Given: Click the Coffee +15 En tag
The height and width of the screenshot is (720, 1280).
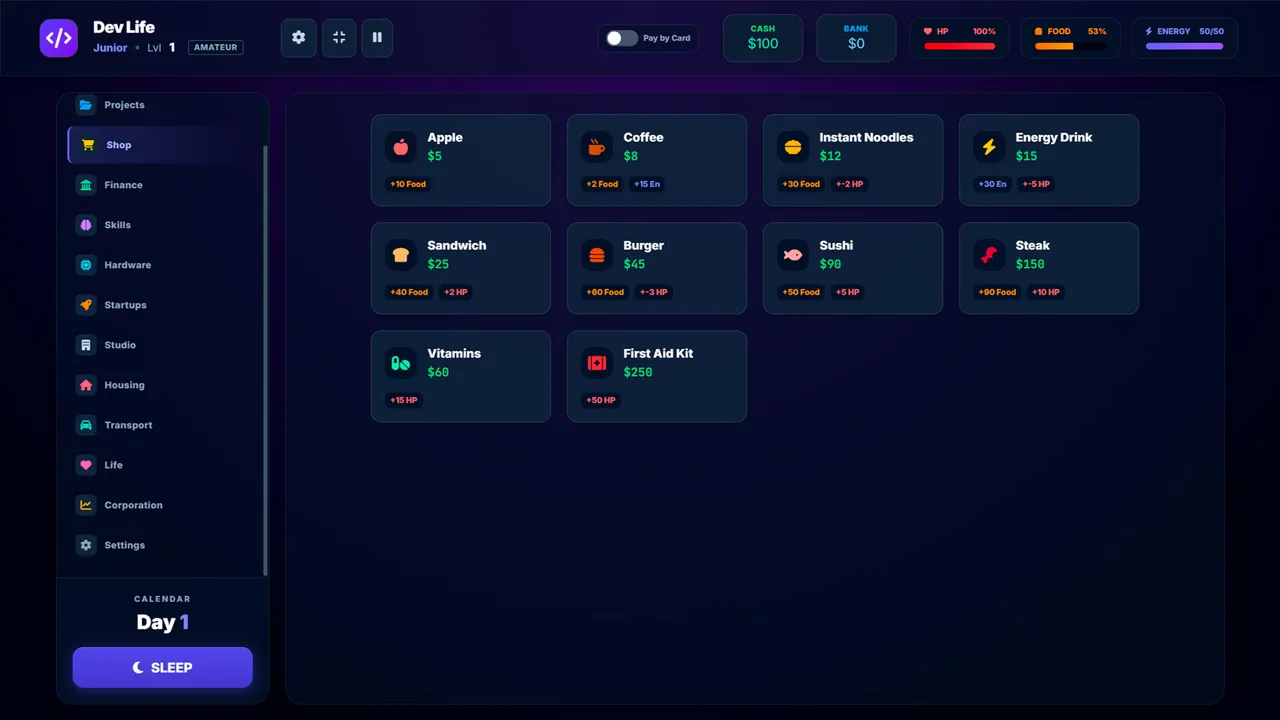Looking at the screenshot, I should tap(647, 184).
